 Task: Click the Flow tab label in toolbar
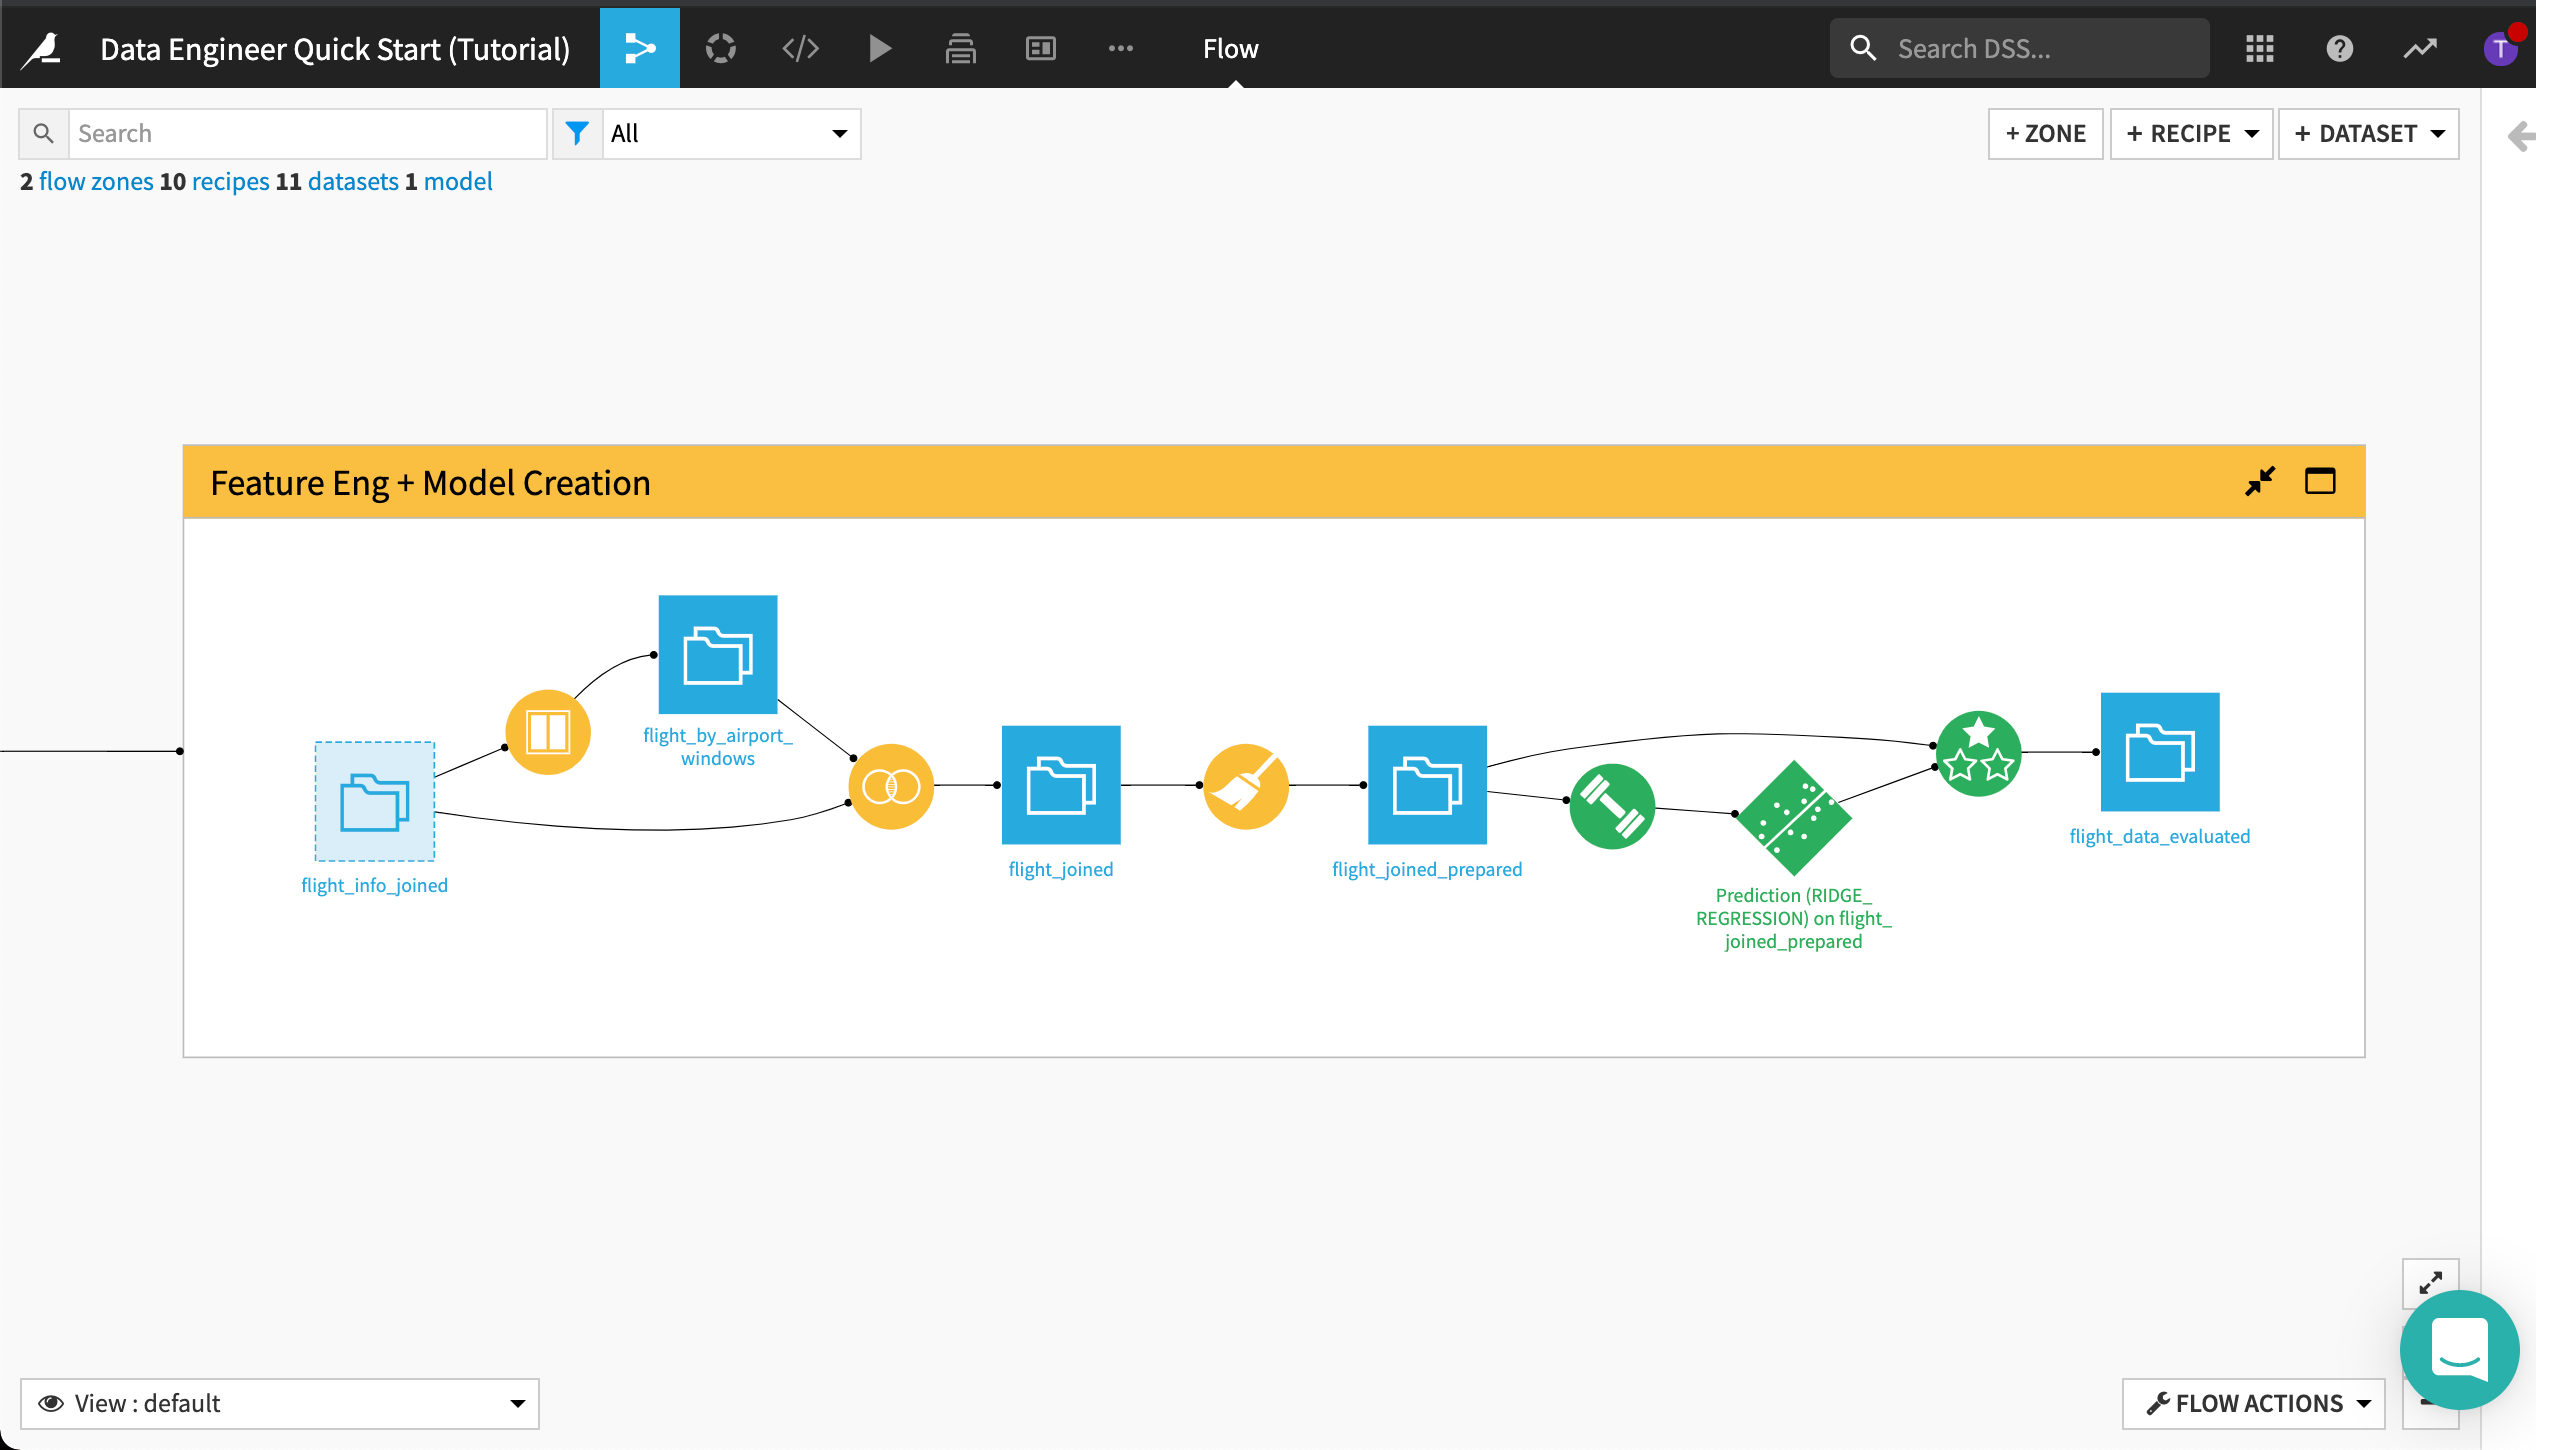tap(1229, 47)
